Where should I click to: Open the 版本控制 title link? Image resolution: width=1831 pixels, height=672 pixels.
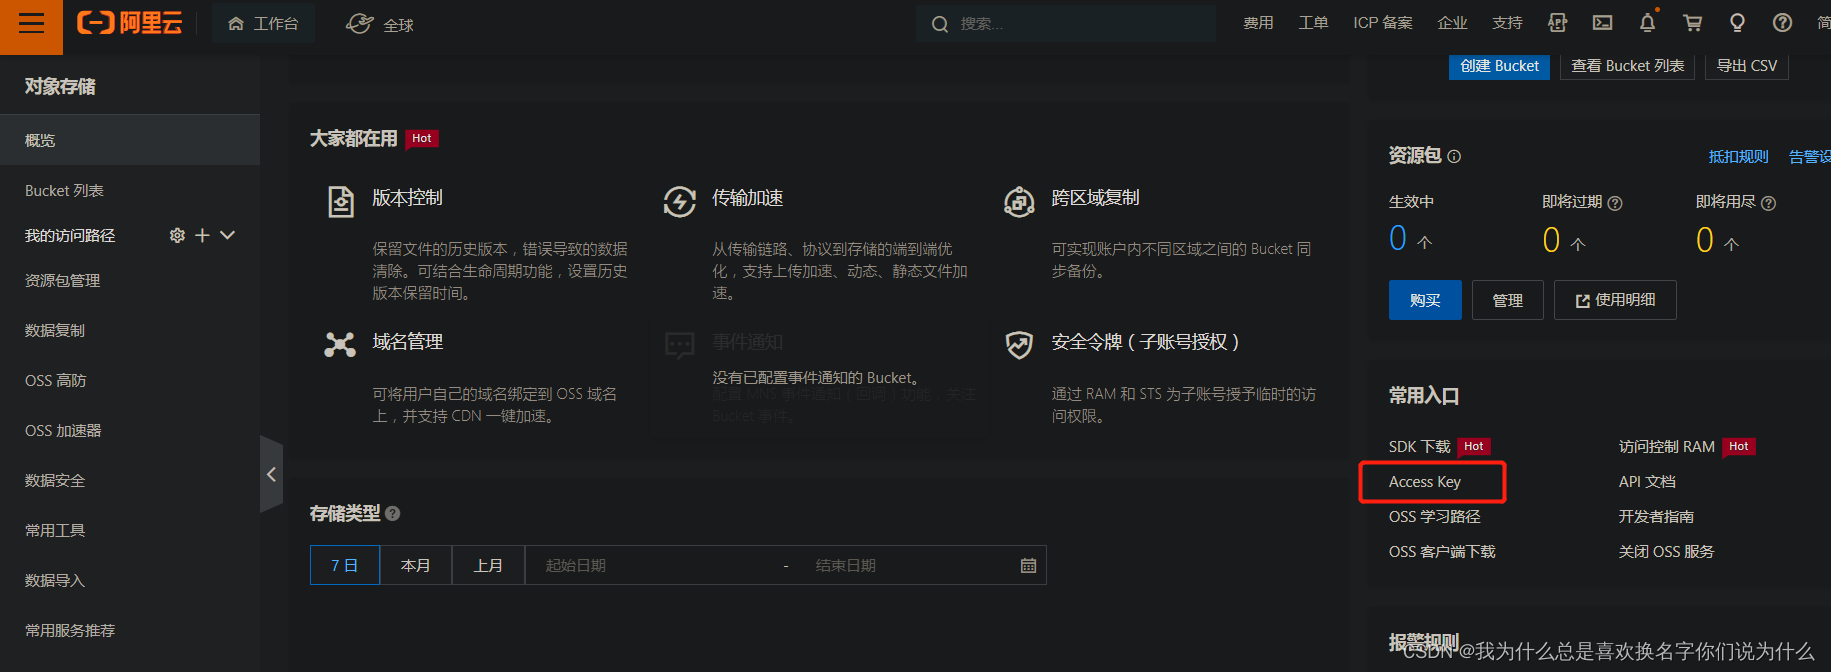[x=407, y=198]
